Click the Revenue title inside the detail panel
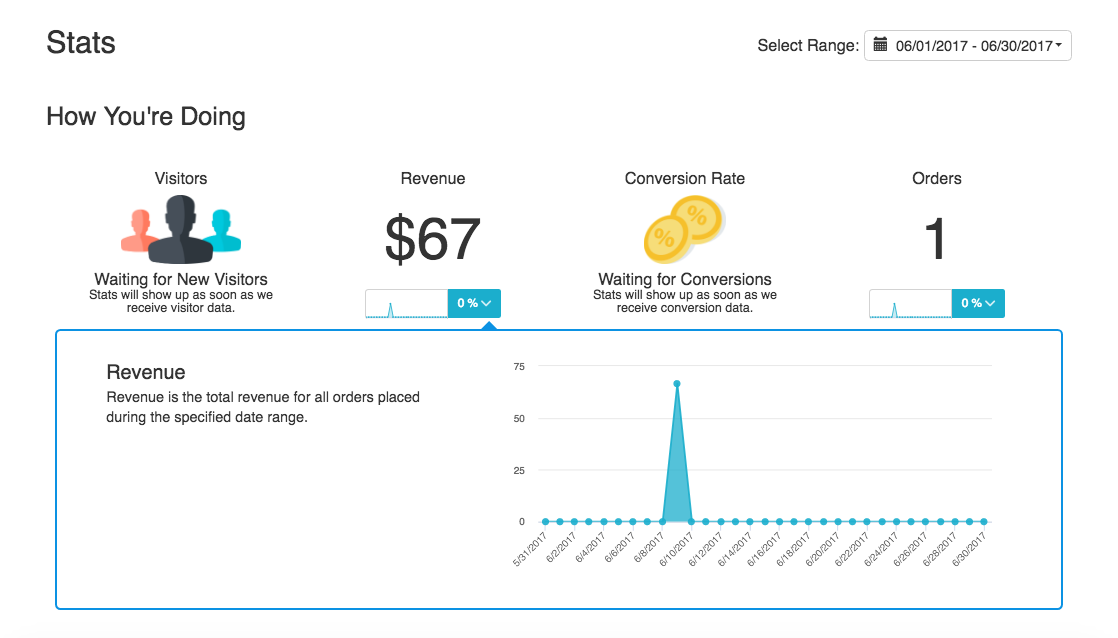 (146, 372)
